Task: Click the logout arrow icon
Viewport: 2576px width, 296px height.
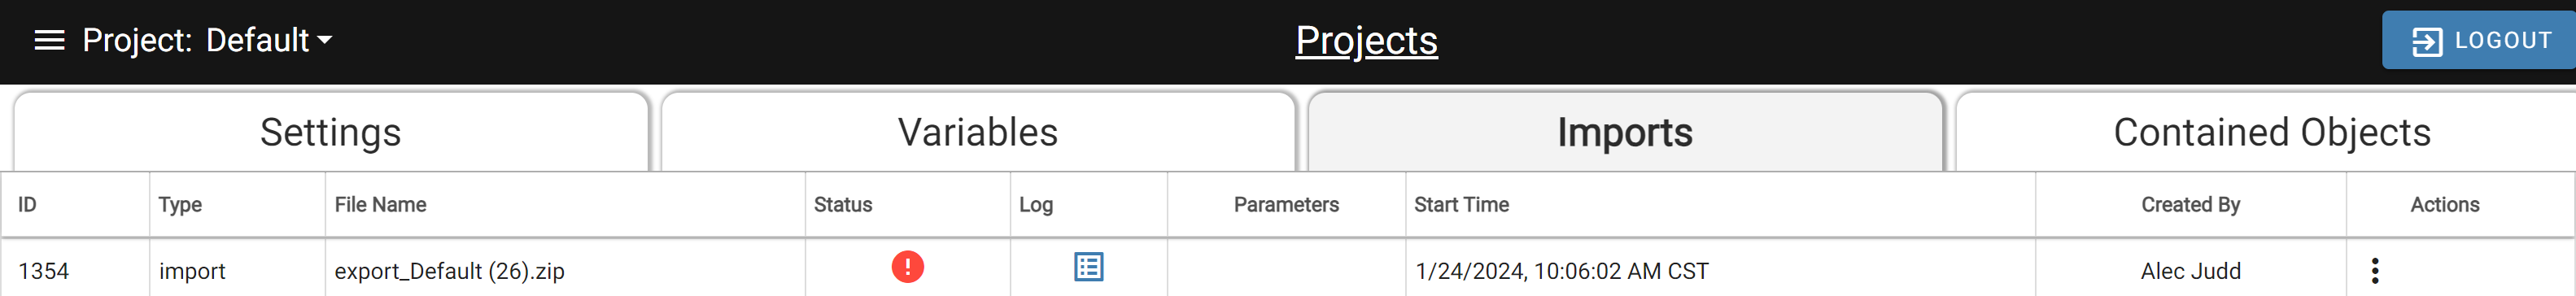Action: (x=2427, y=41)
